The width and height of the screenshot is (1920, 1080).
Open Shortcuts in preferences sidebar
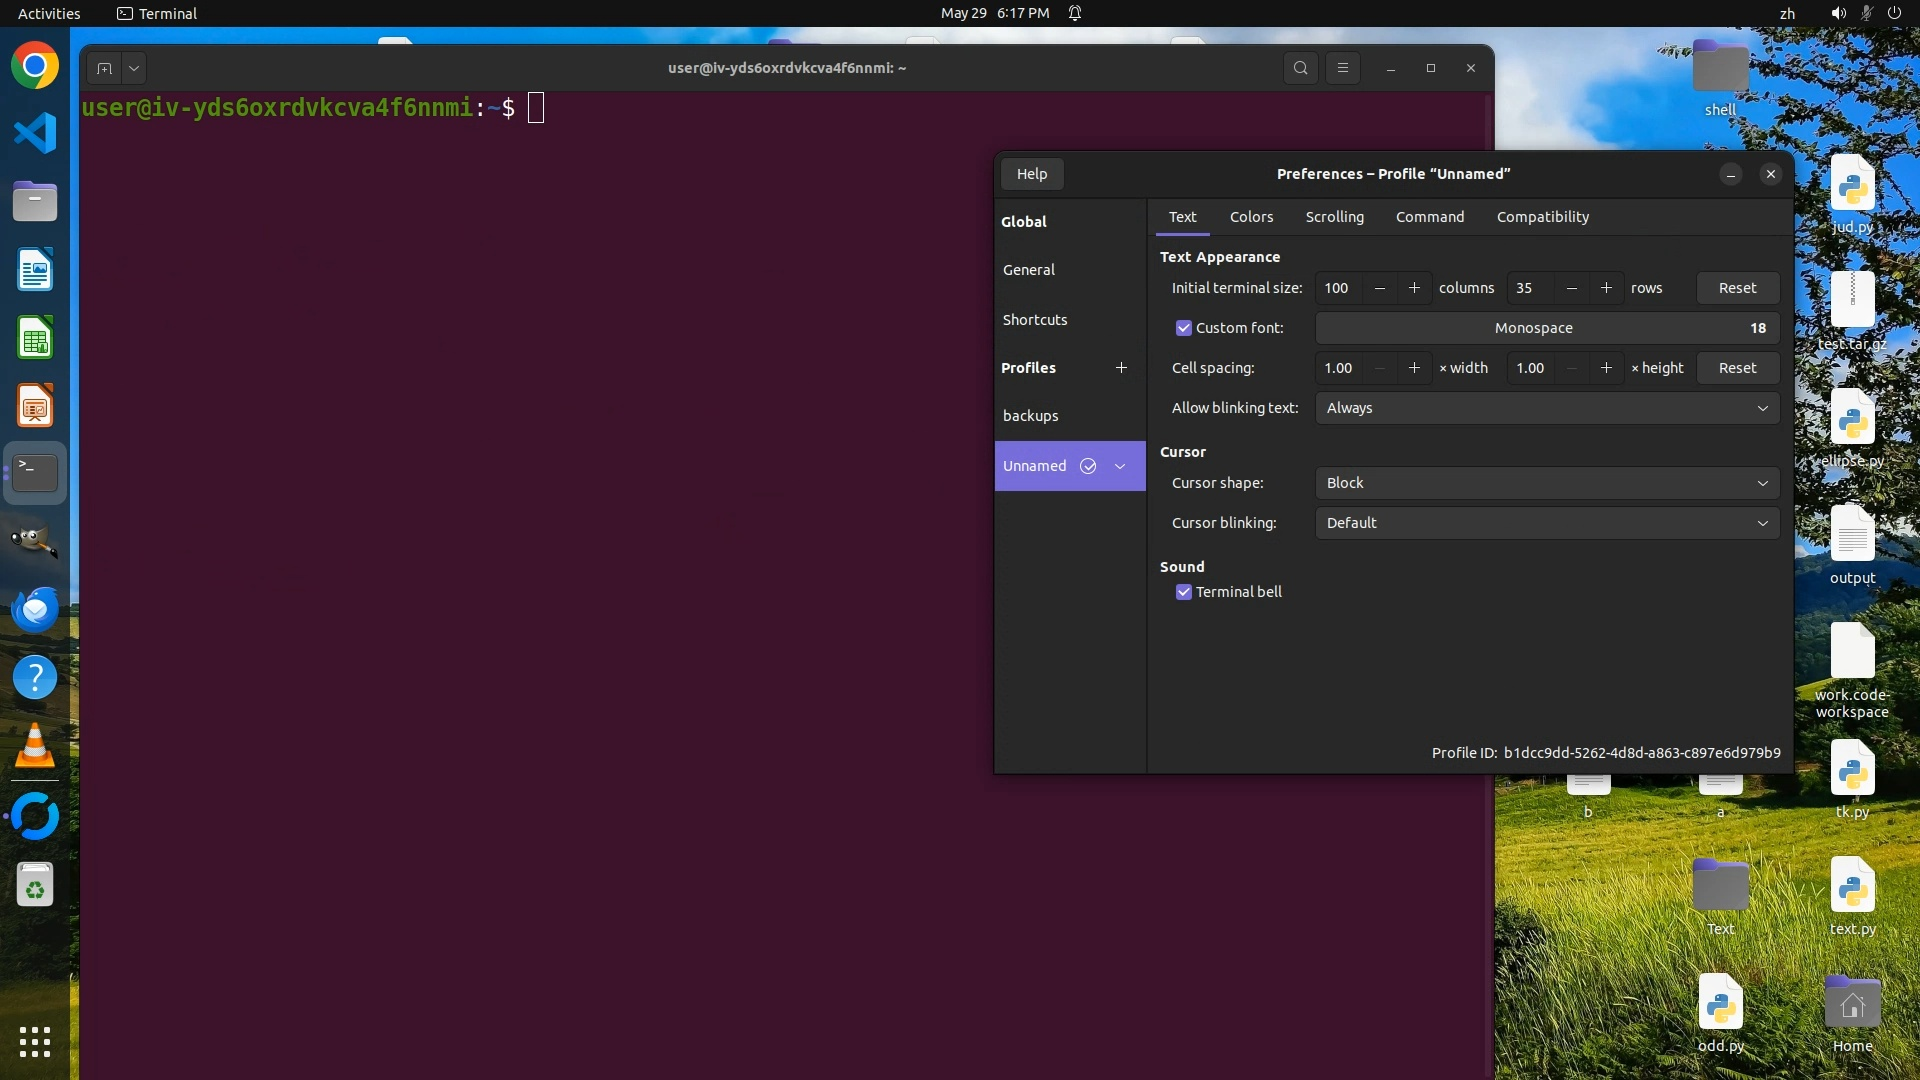point(1035,320)
